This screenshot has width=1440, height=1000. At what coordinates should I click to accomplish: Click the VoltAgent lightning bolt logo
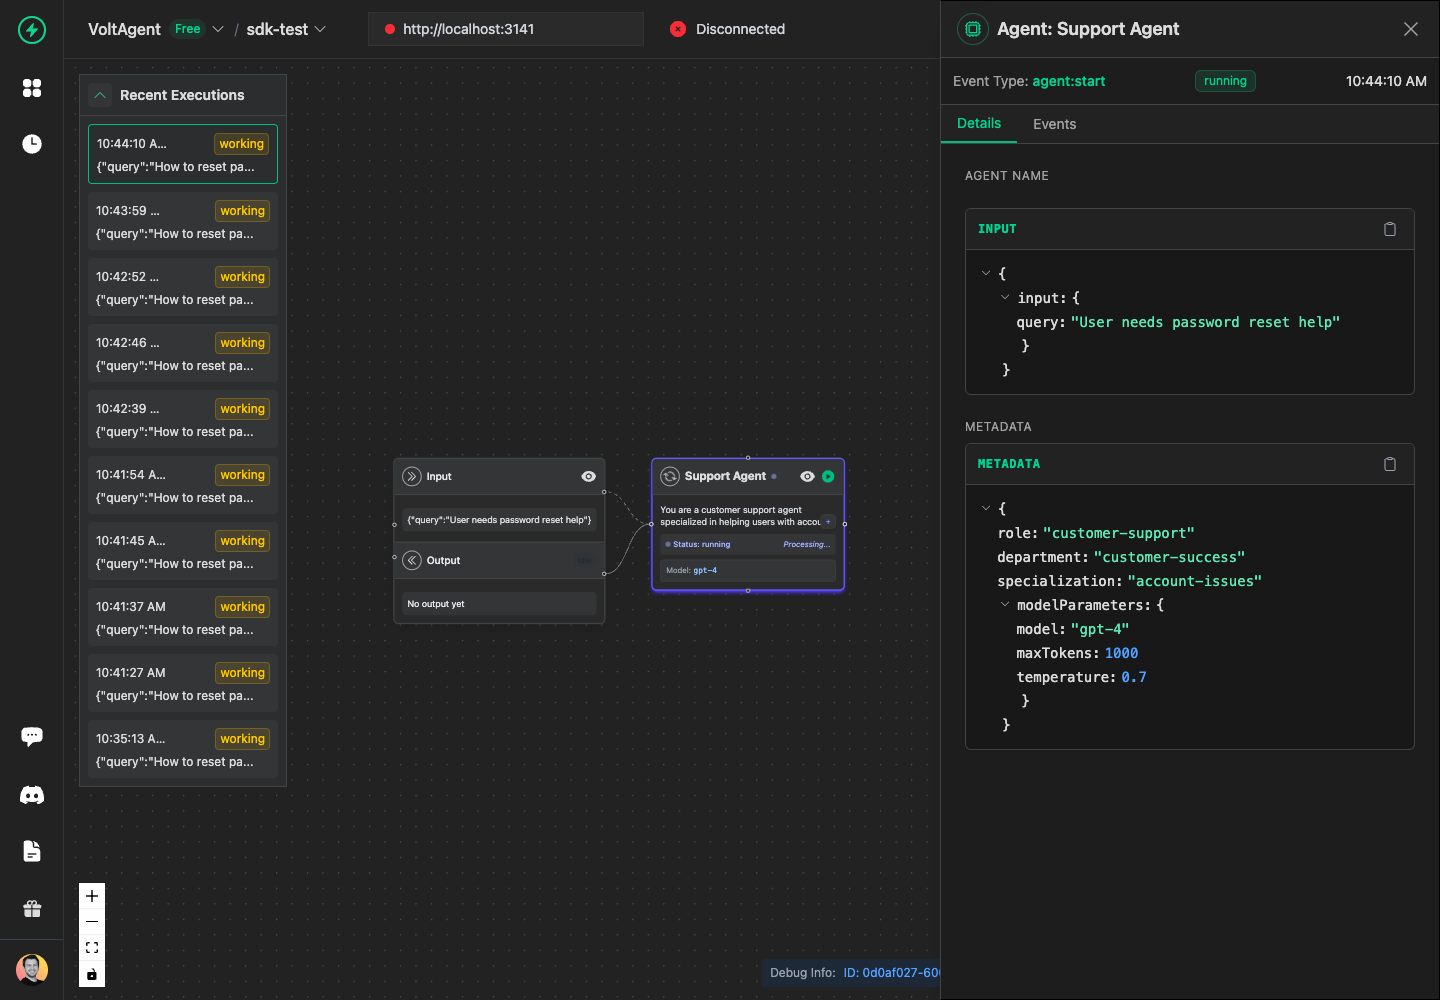[32, 30]
